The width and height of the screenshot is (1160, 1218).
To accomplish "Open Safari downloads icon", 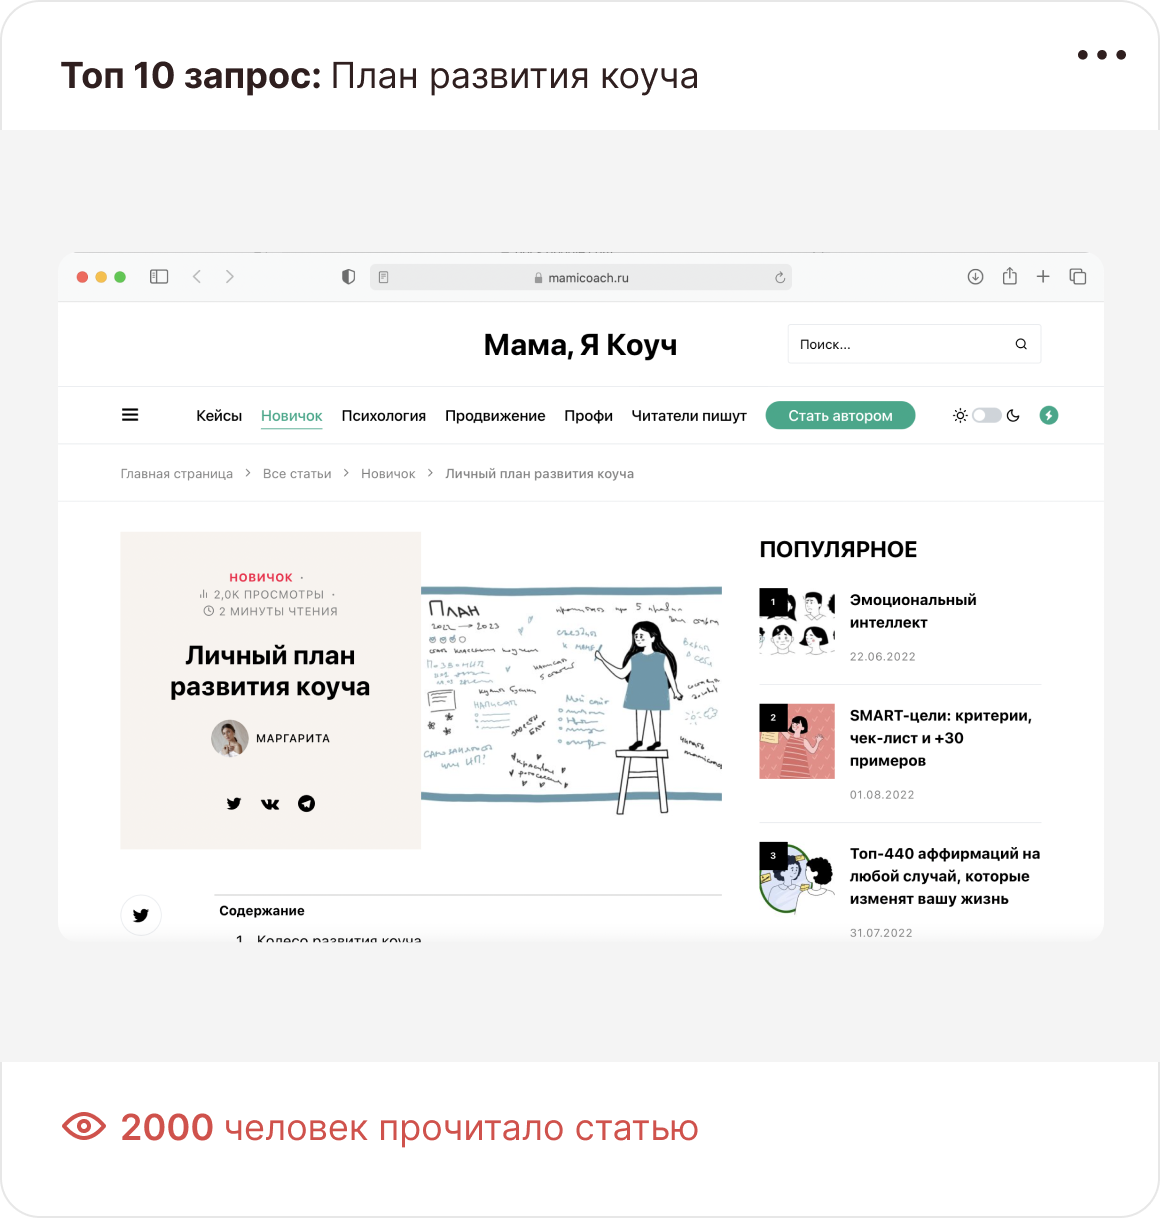I will click(976, 277).
